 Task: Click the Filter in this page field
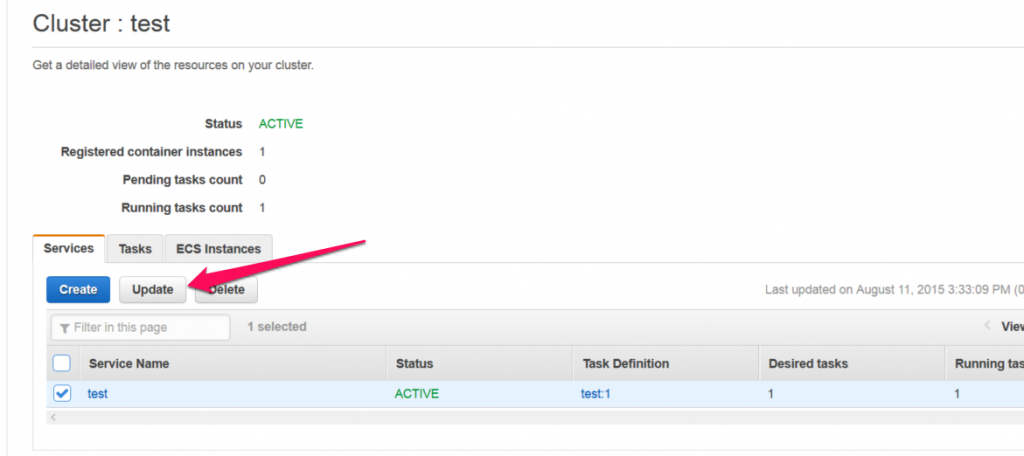pyautogui.click(x=140, y=327)
